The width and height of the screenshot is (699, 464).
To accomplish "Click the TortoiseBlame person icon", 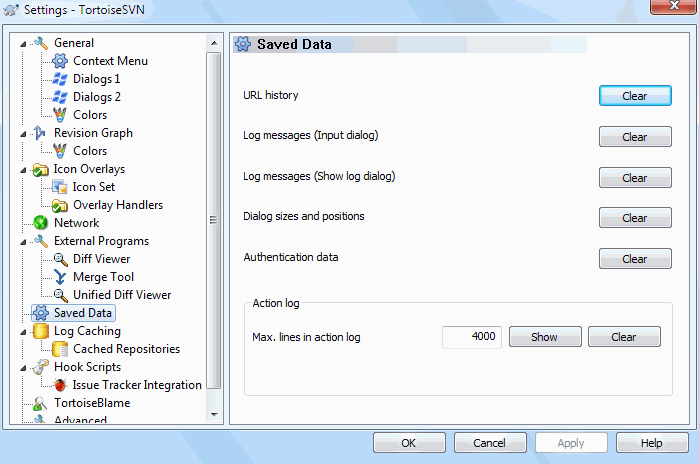I will pyautogui.click(x=40, y=403).
